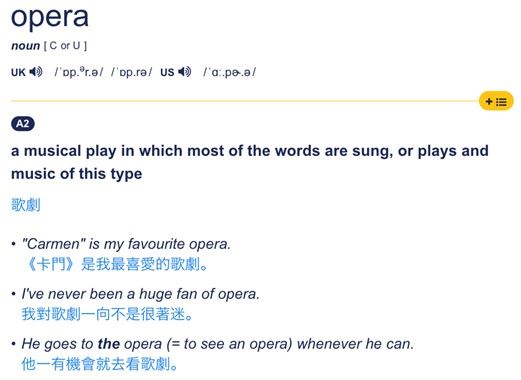Select the Carmen example sentence
Viewport: 521px width, 380px height.
[126, 244]
